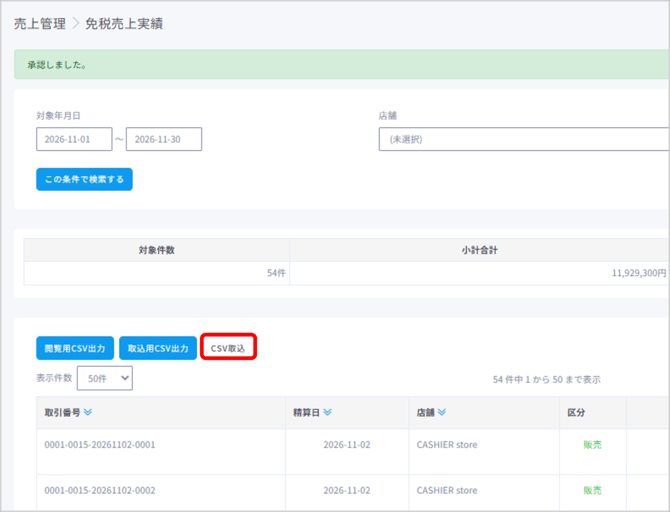Viewport: 670px width, 512px height.
Task: Click 精算日 2026-11-02 in 0002 row
Action: (x=347, y=491)
